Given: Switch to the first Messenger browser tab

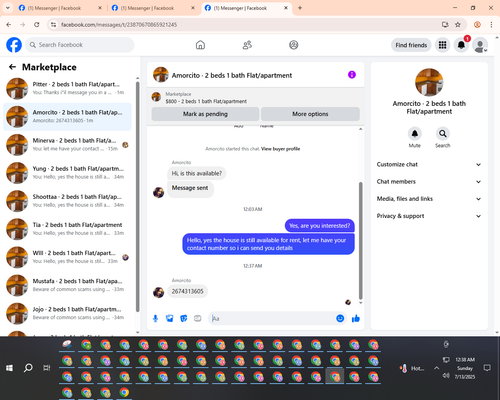Looking at the screenshot, I should (60, 8).
